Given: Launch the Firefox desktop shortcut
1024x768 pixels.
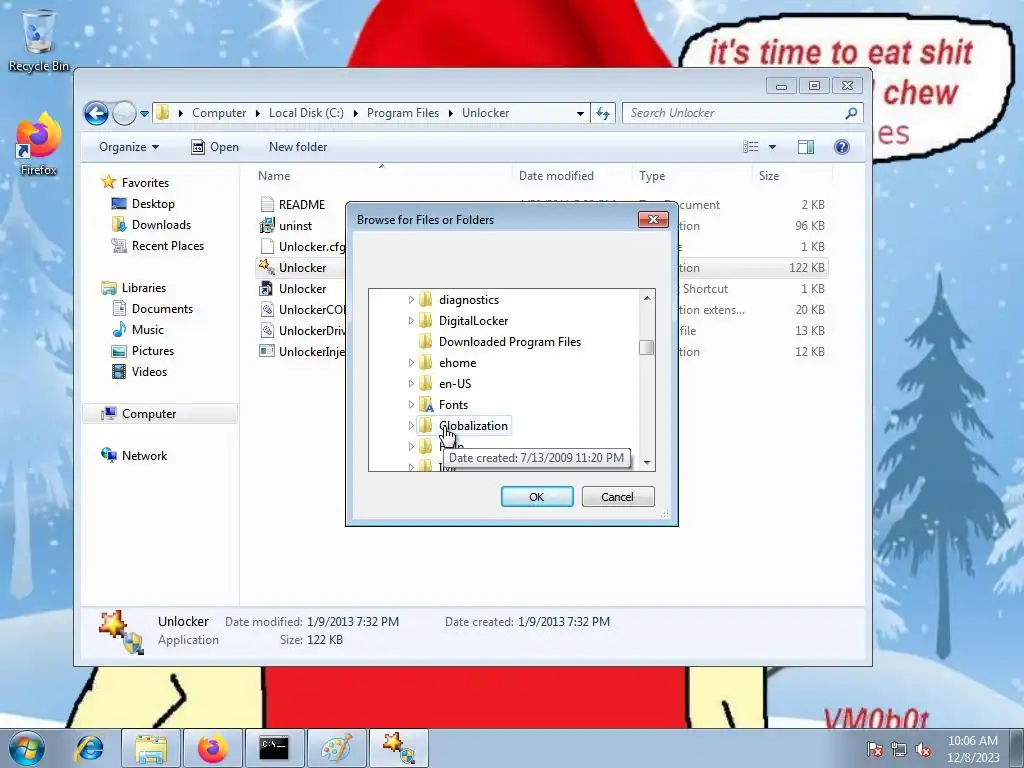Looking at the screenshot, I should pos(39,144).
